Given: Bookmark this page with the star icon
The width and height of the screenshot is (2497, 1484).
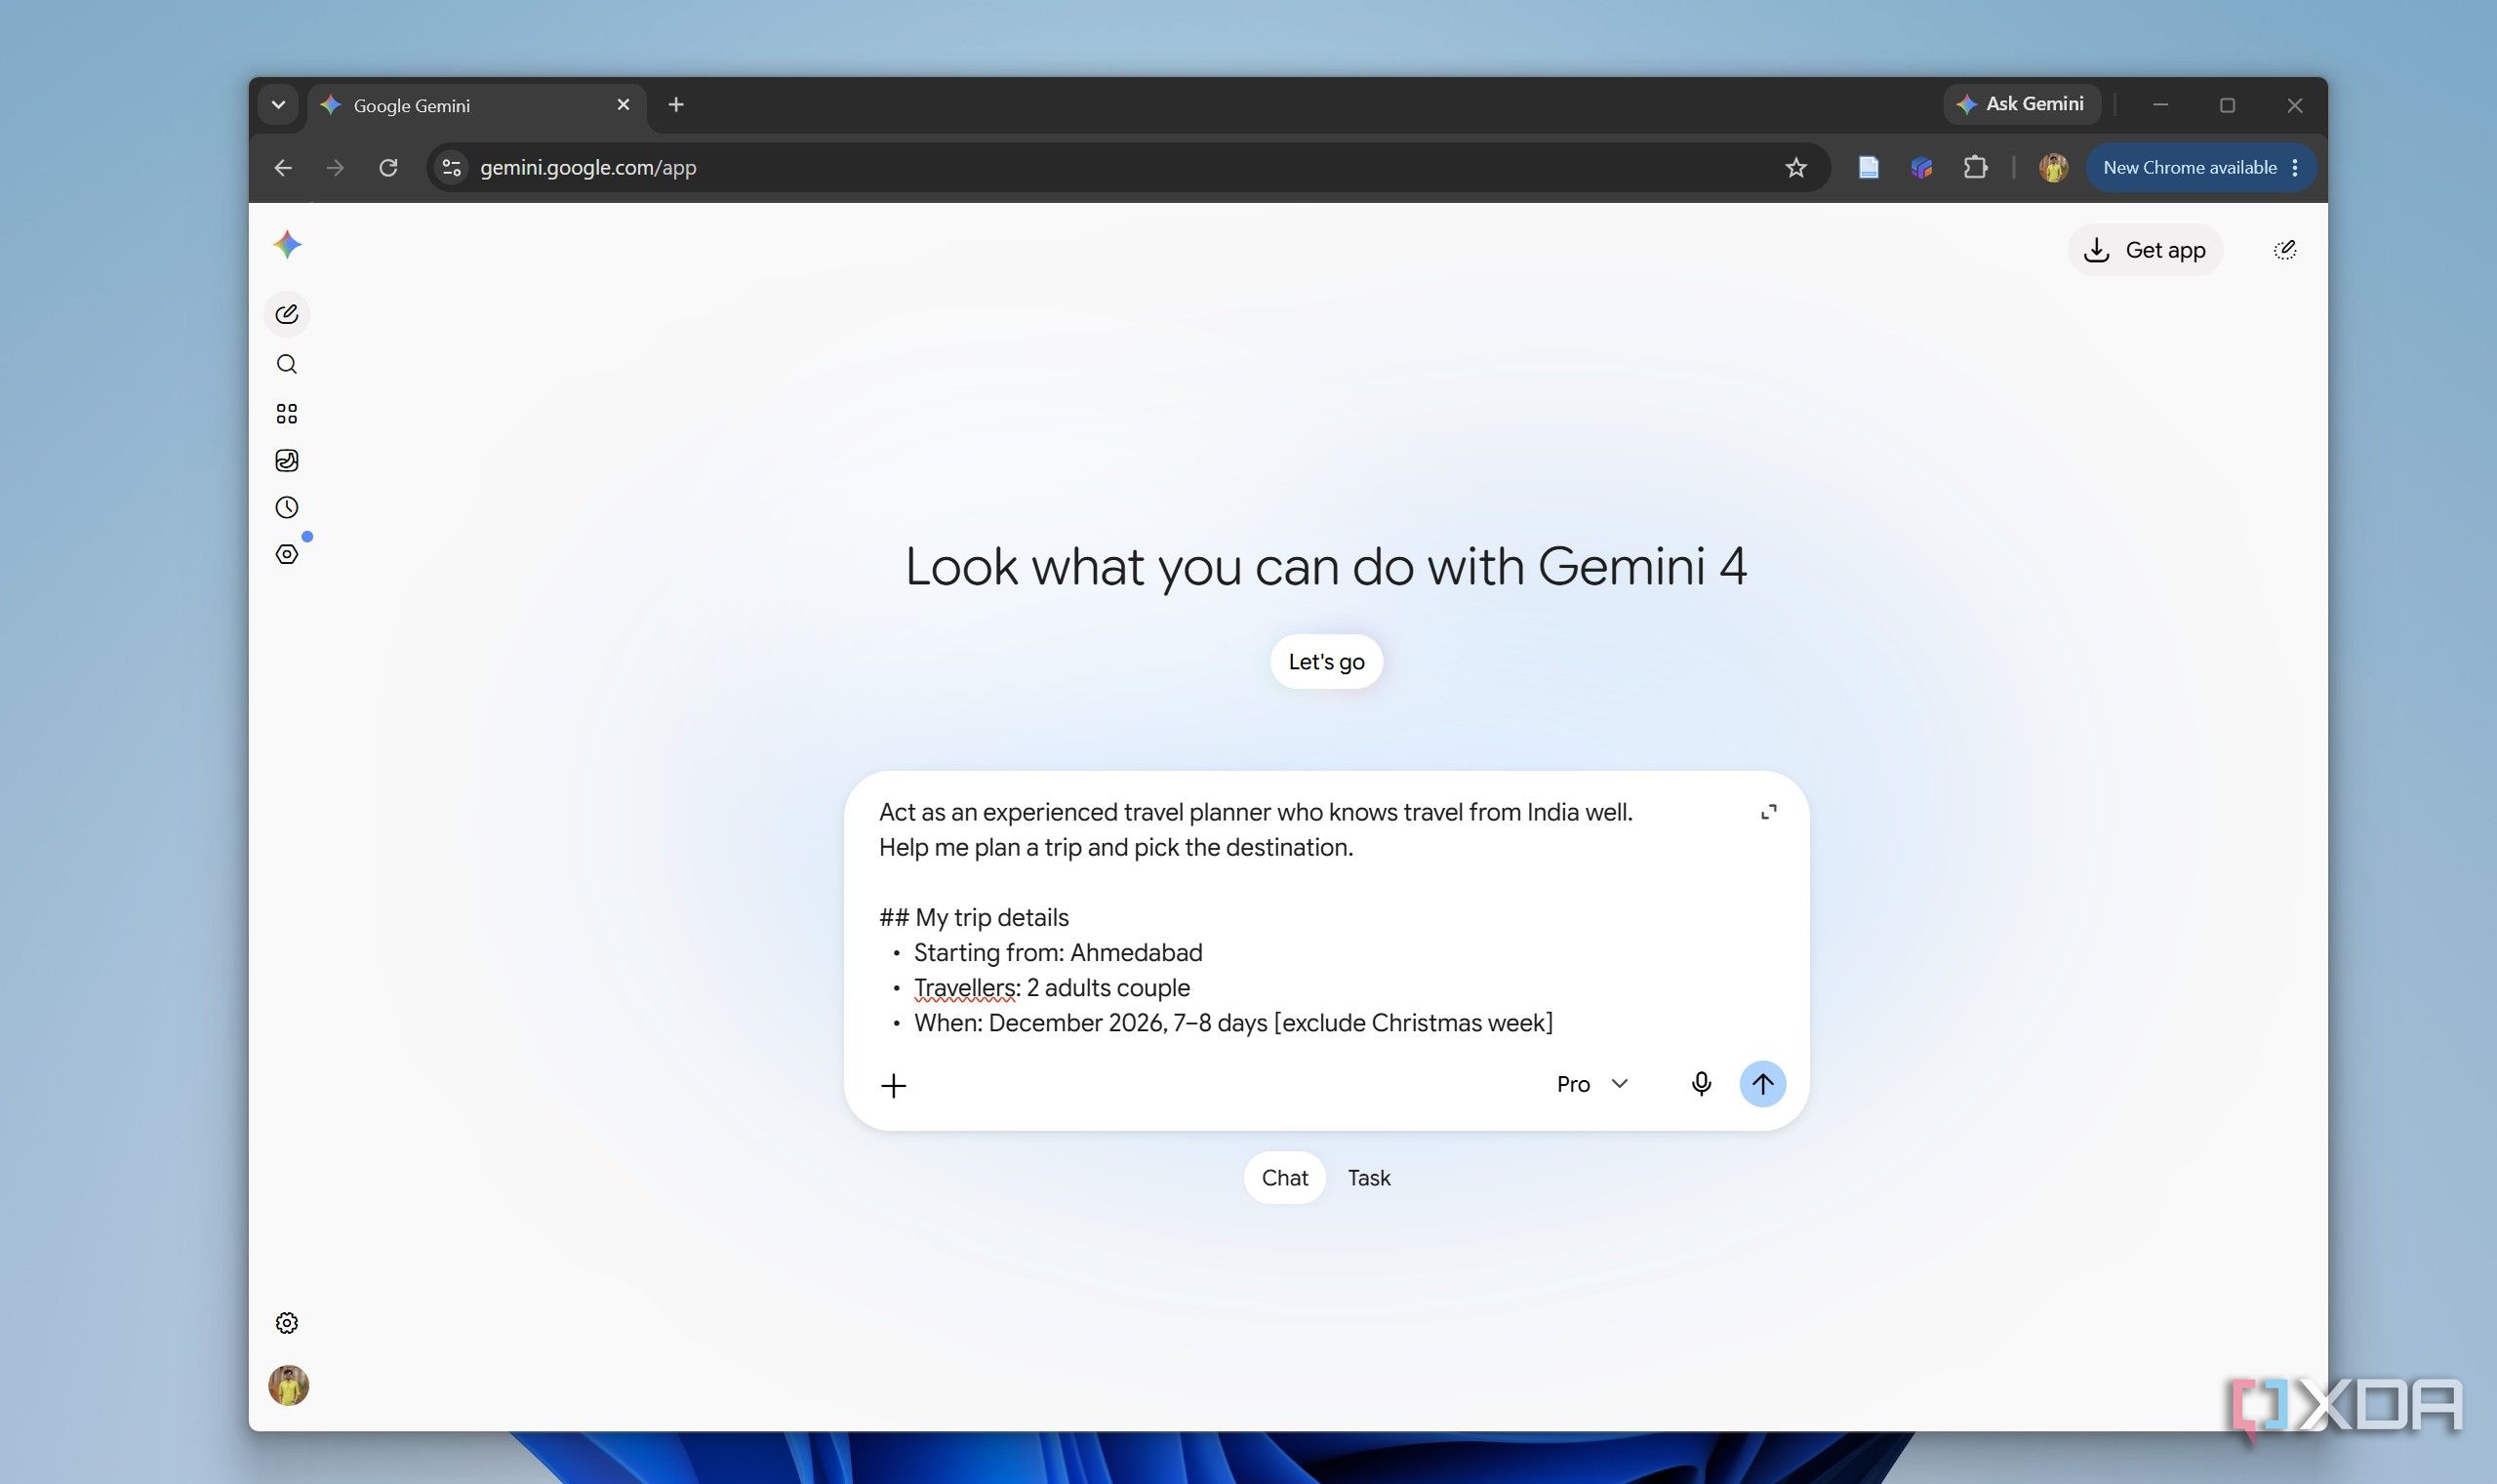Looking at the screenshot, I should 1796,168.
